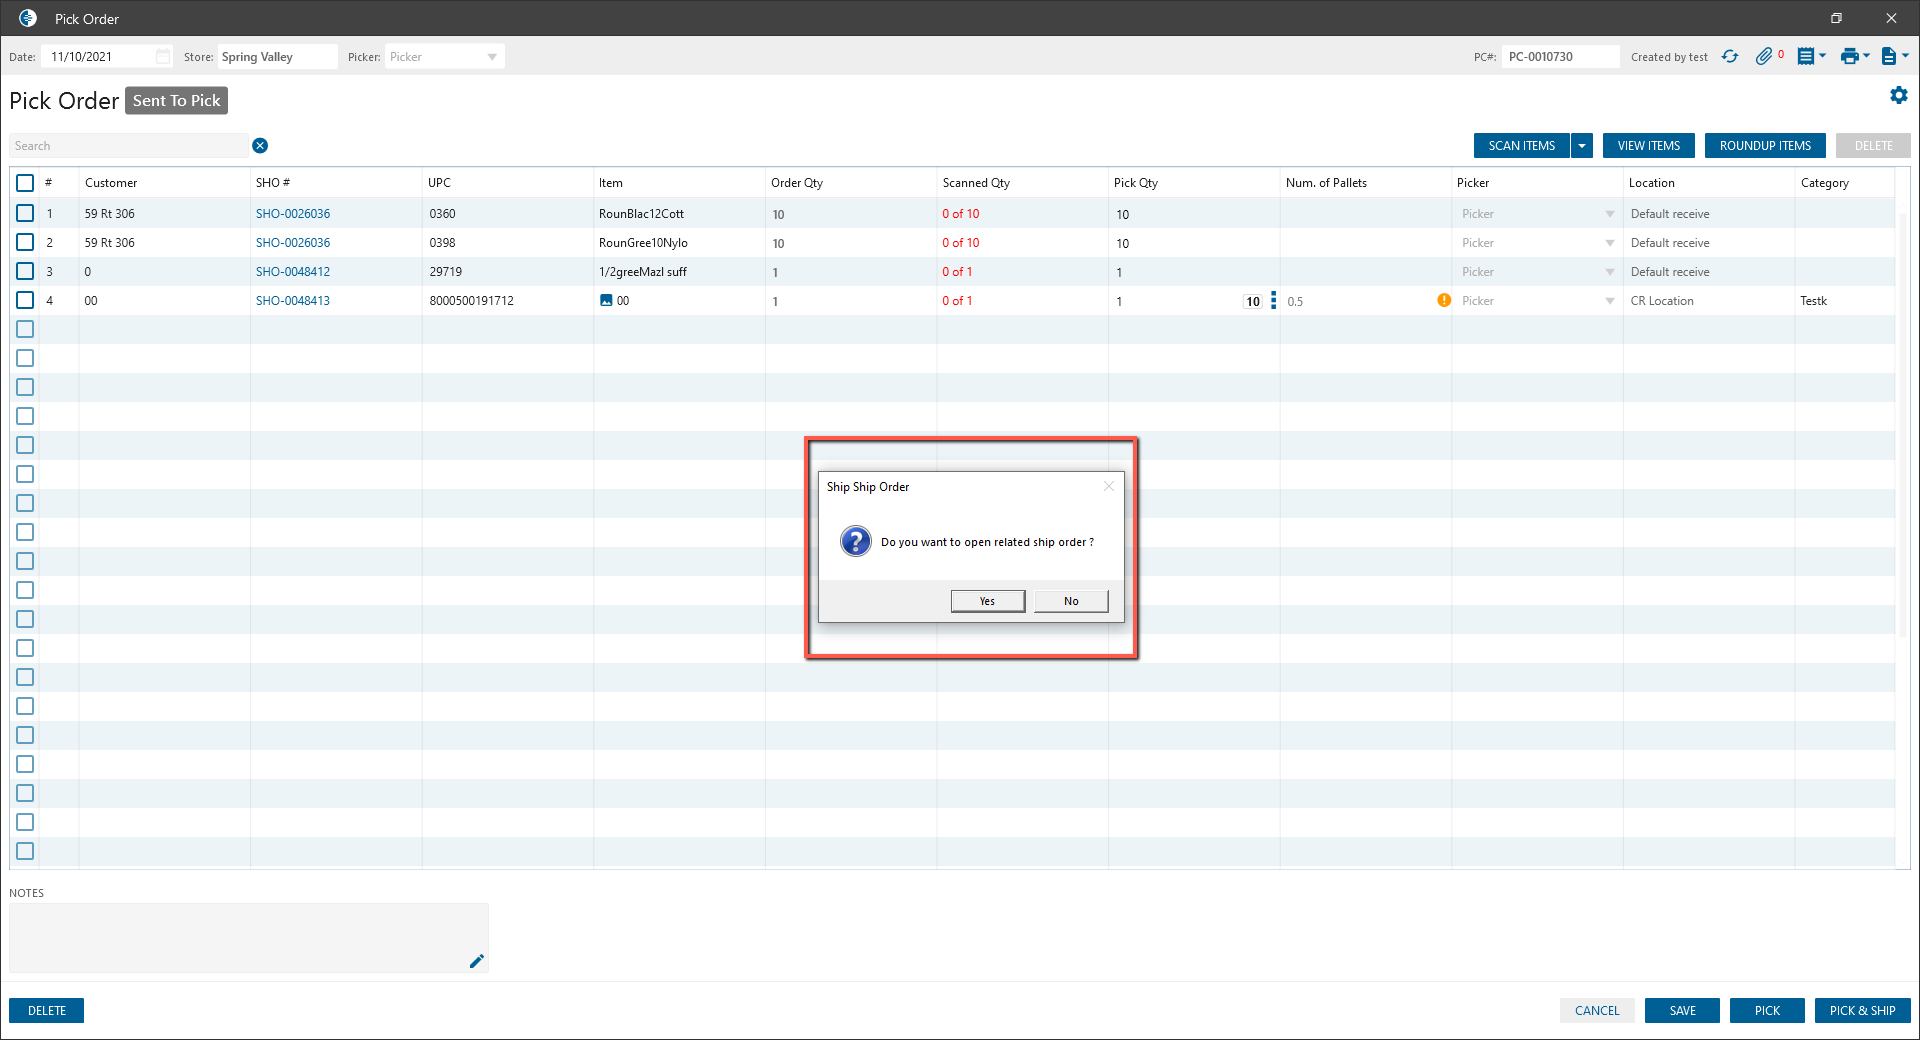
Task: Click the bottom-left DELETE button
Action: point(47,1011)
